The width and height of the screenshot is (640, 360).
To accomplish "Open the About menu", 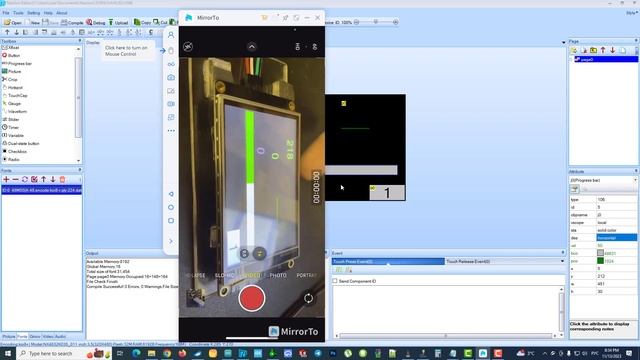I will click(x=62, y=13).
